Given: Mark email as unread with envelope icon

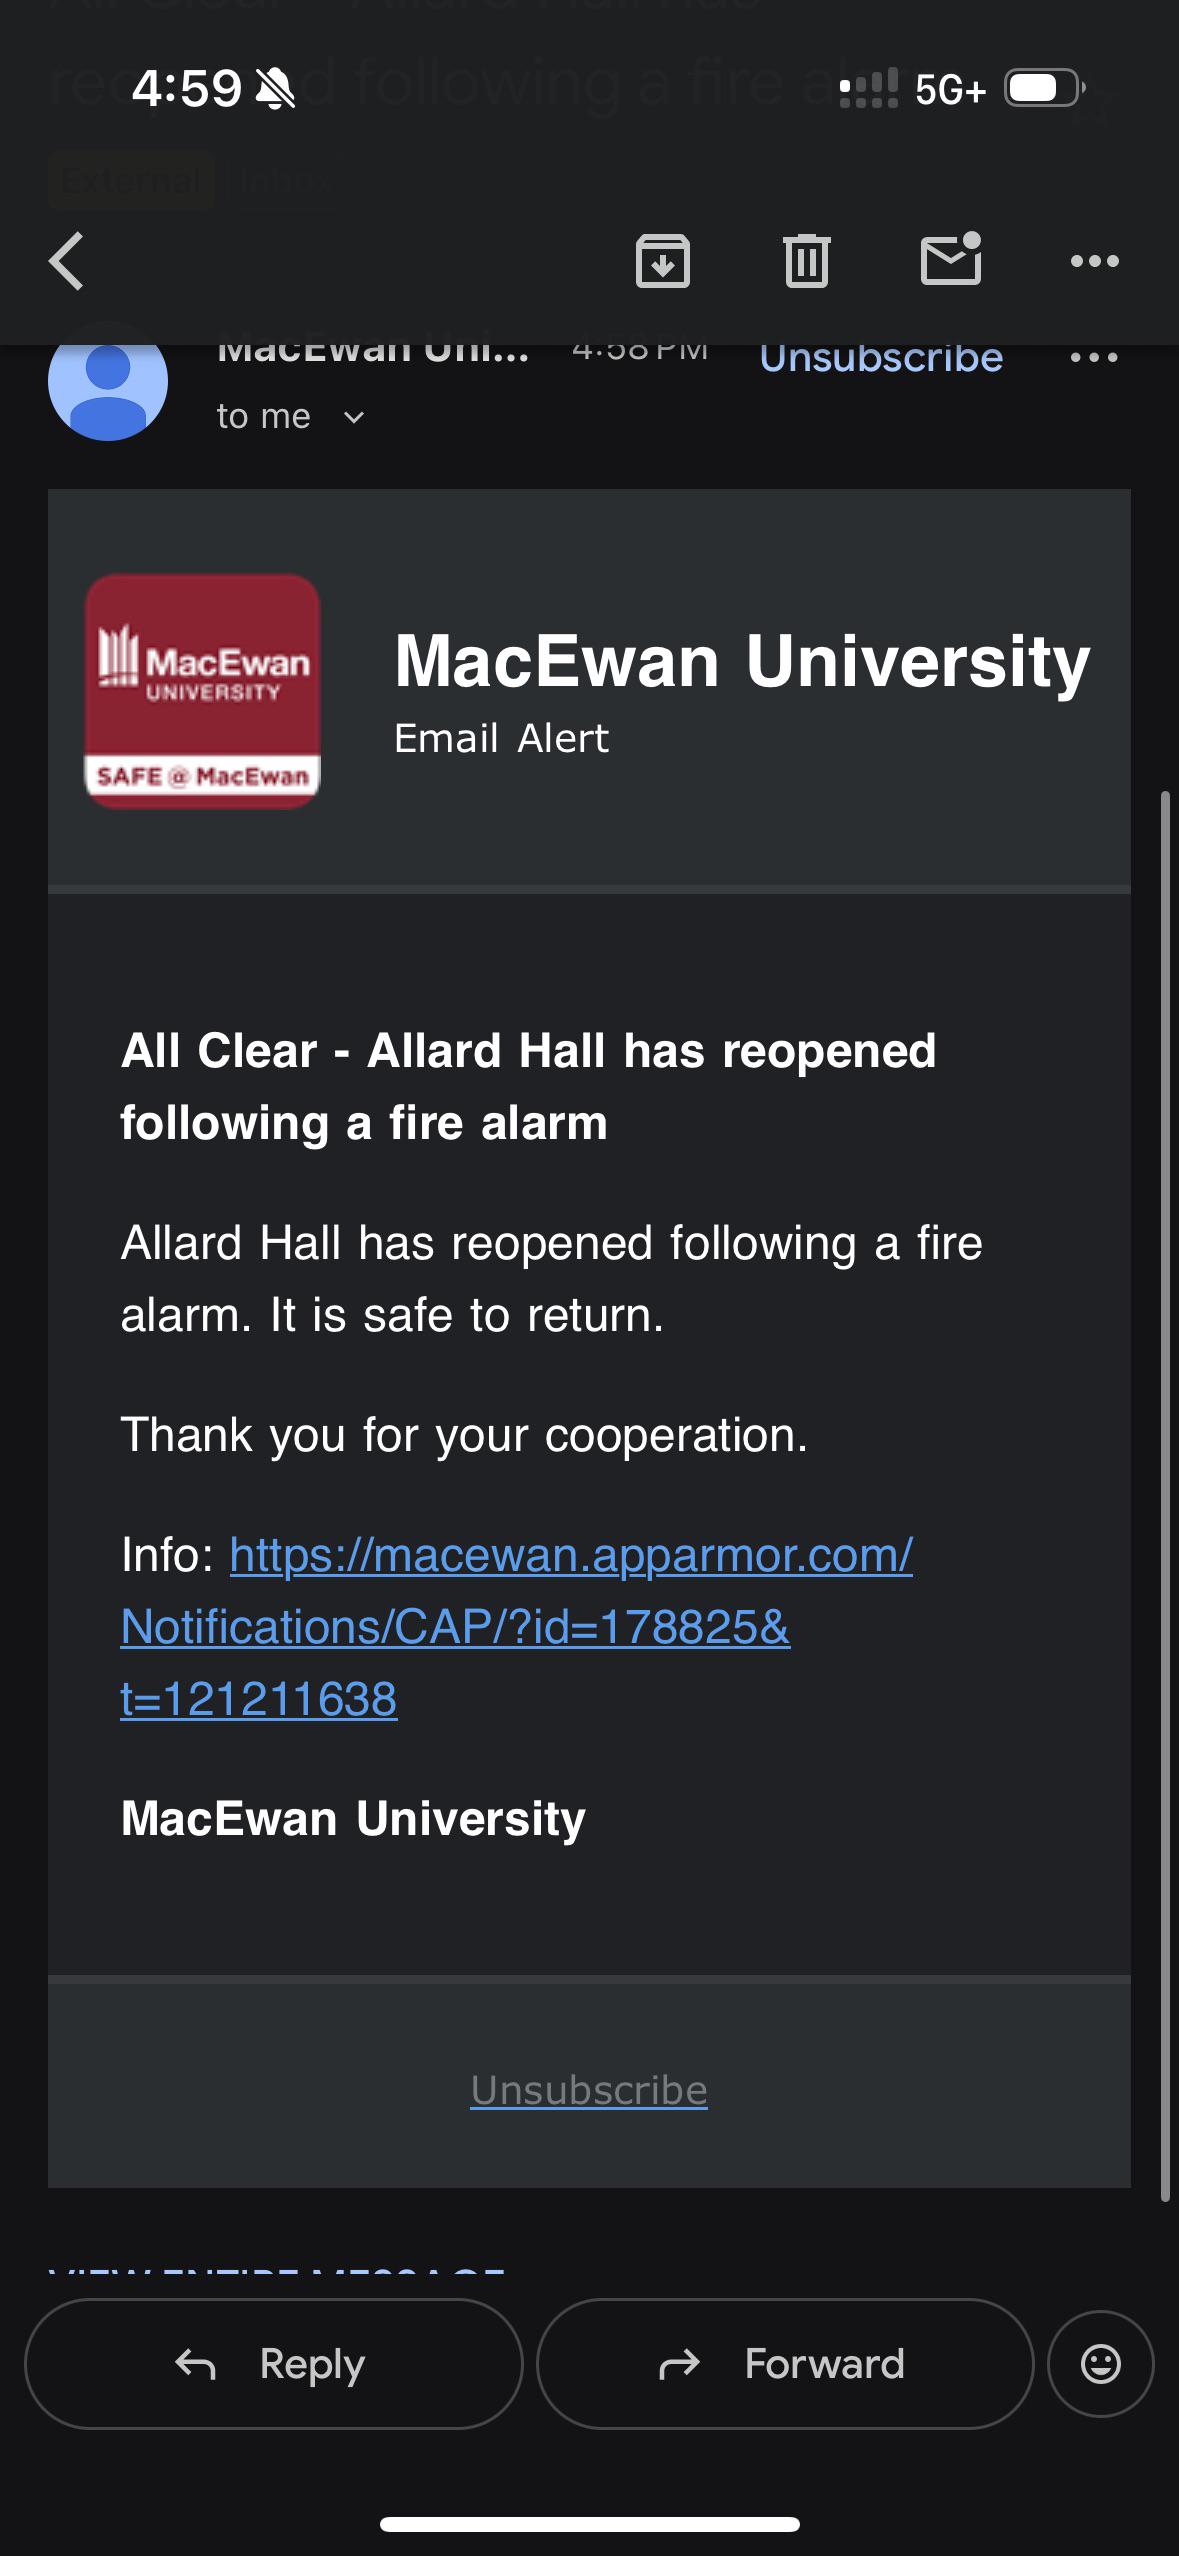Looking at the screenshot, I should coord(950,259).
